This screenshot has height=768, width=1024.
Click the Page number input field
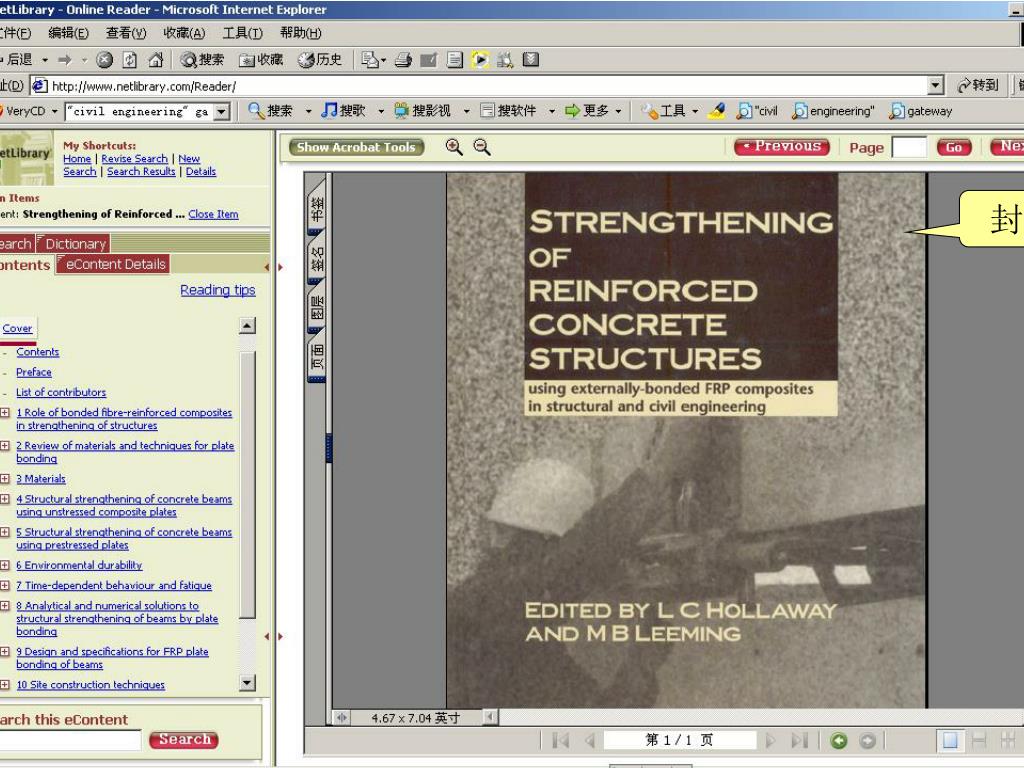click(909, 147)
